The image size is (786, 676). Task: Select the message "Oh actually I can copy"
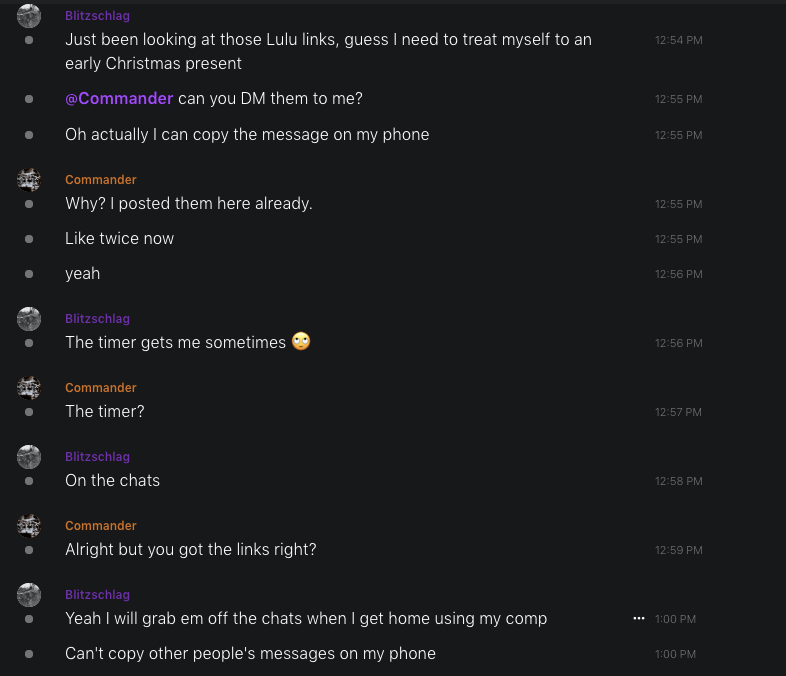click(x=247, y=134)
